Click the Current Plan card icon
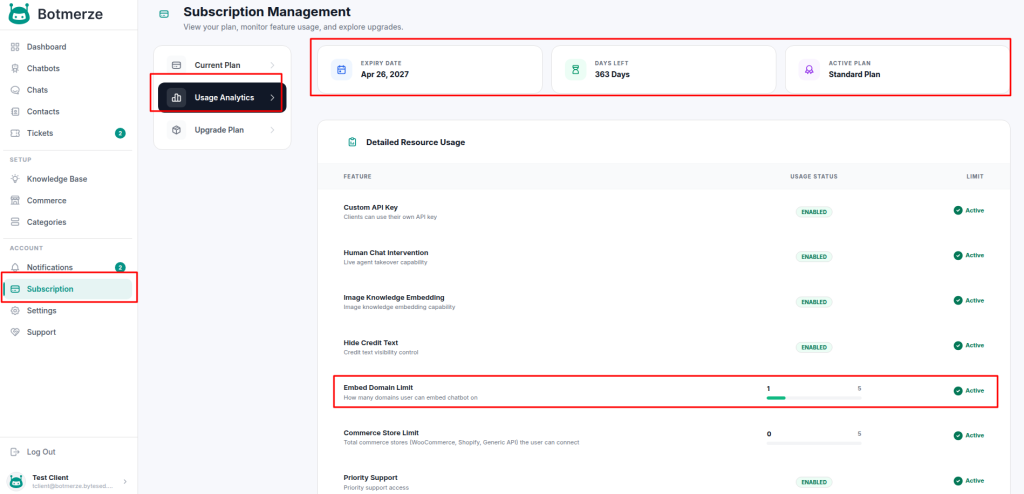Viewport: 1024px width, 494px height. (176, 65)
